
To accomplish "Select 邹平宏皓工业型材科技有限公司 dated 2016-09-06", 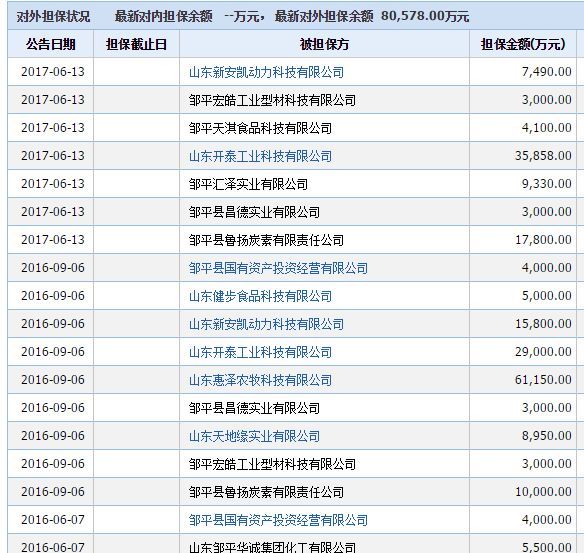I will coord(272,464).
